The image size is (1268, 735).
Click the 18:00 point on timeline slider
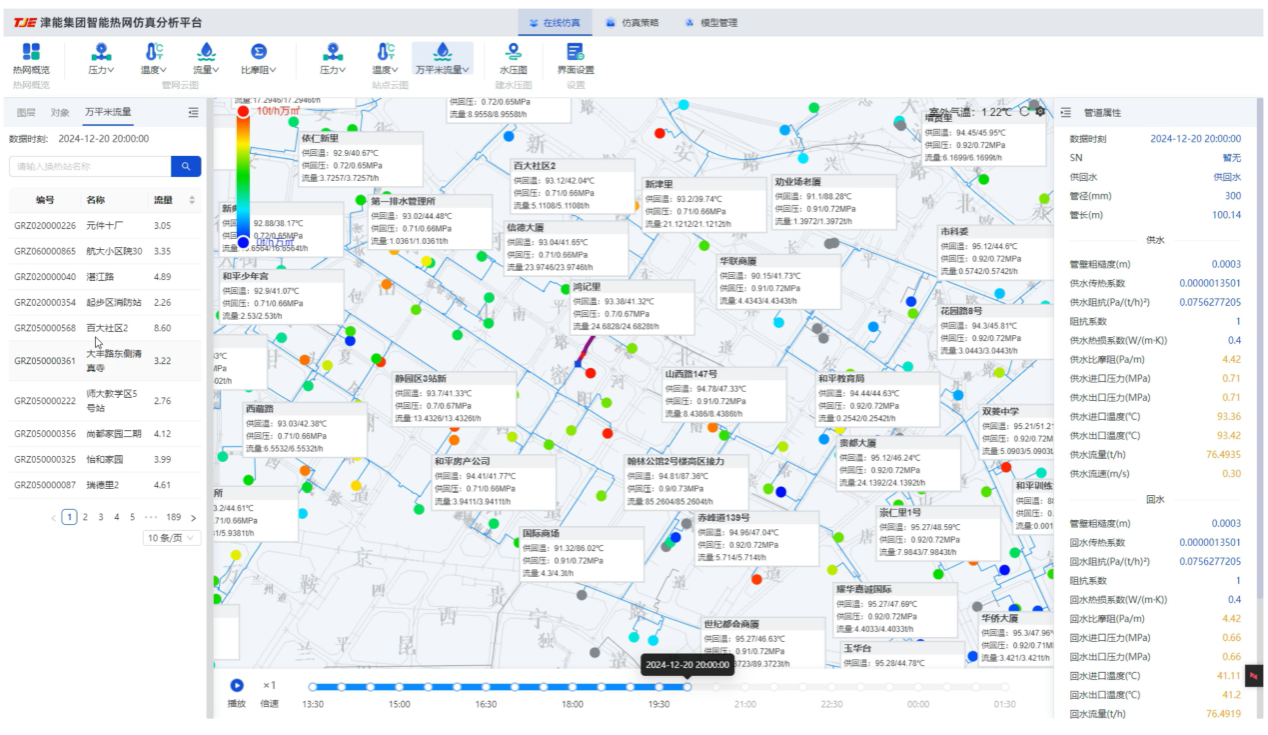573,687
